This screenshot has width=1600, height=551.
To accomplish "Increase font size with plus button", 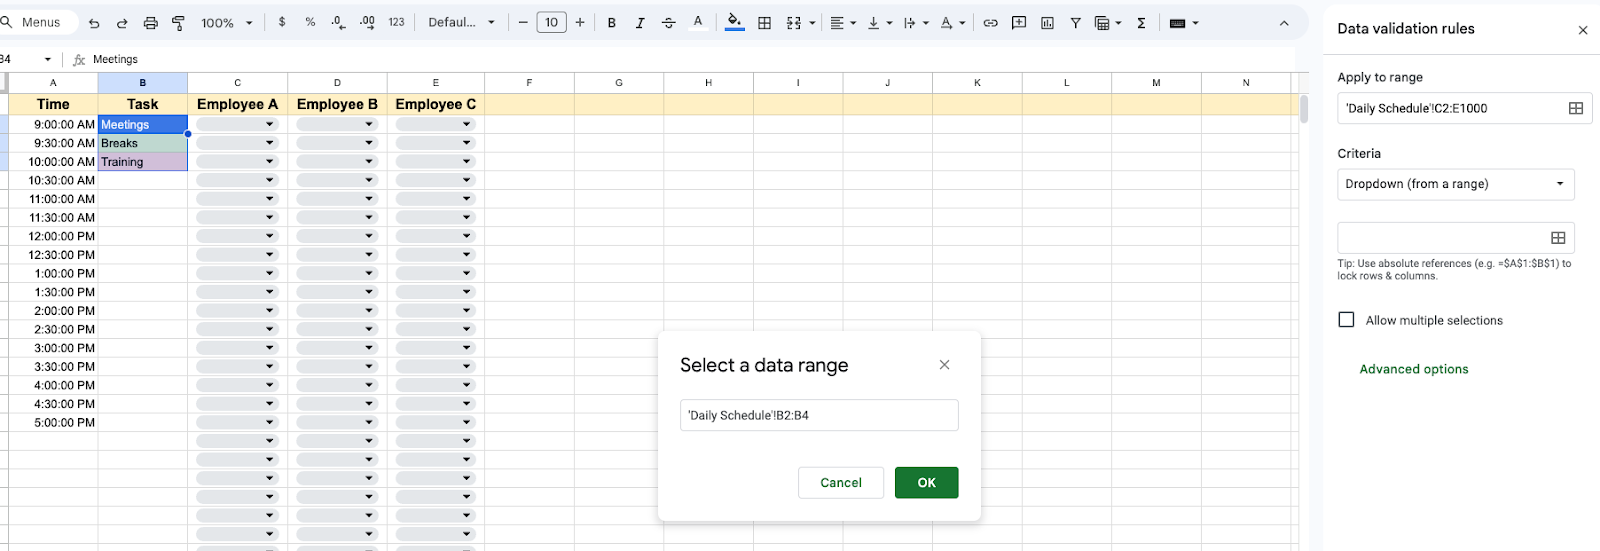I will (x=580, y=22).
